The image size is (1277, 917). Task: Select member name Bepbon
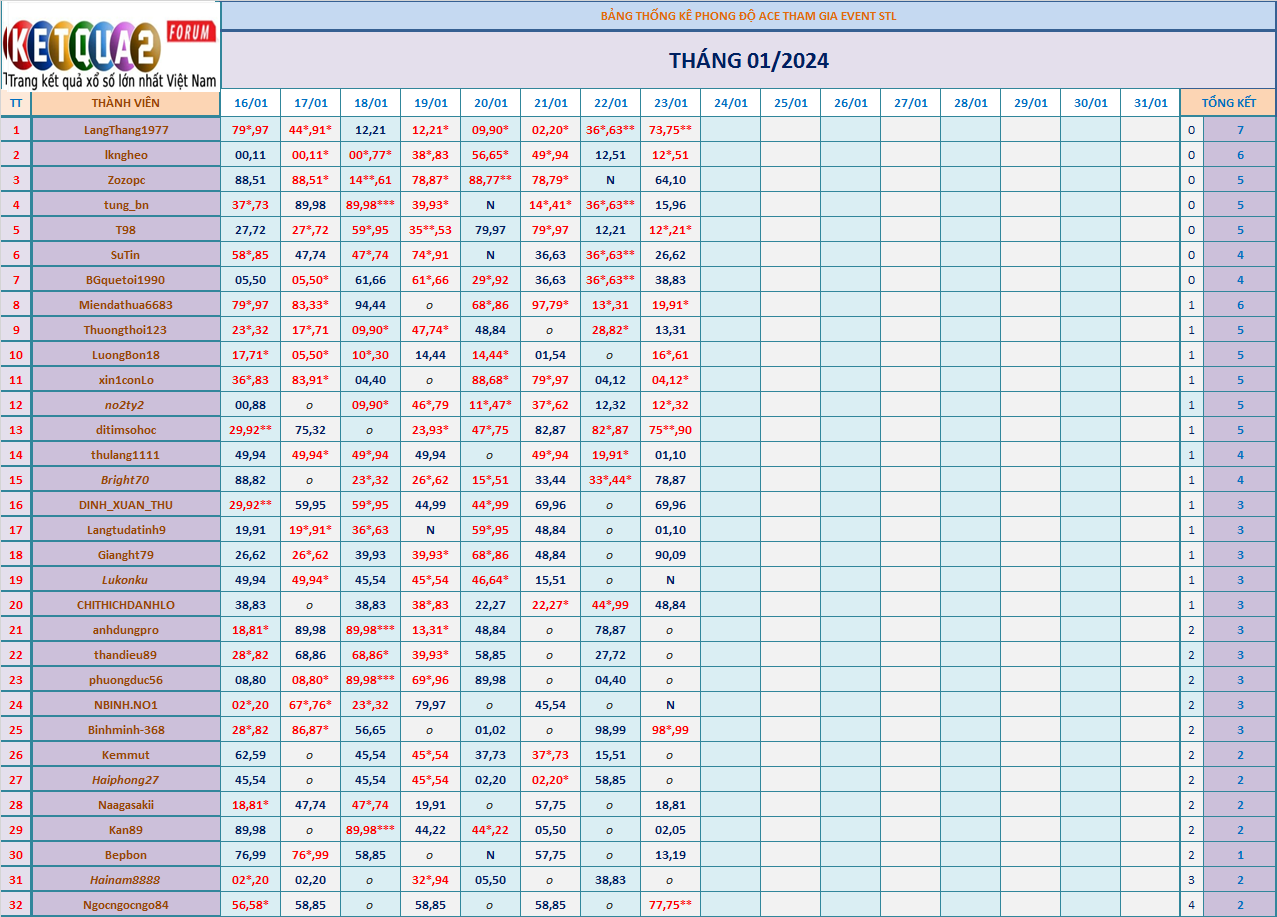(126, 855)
